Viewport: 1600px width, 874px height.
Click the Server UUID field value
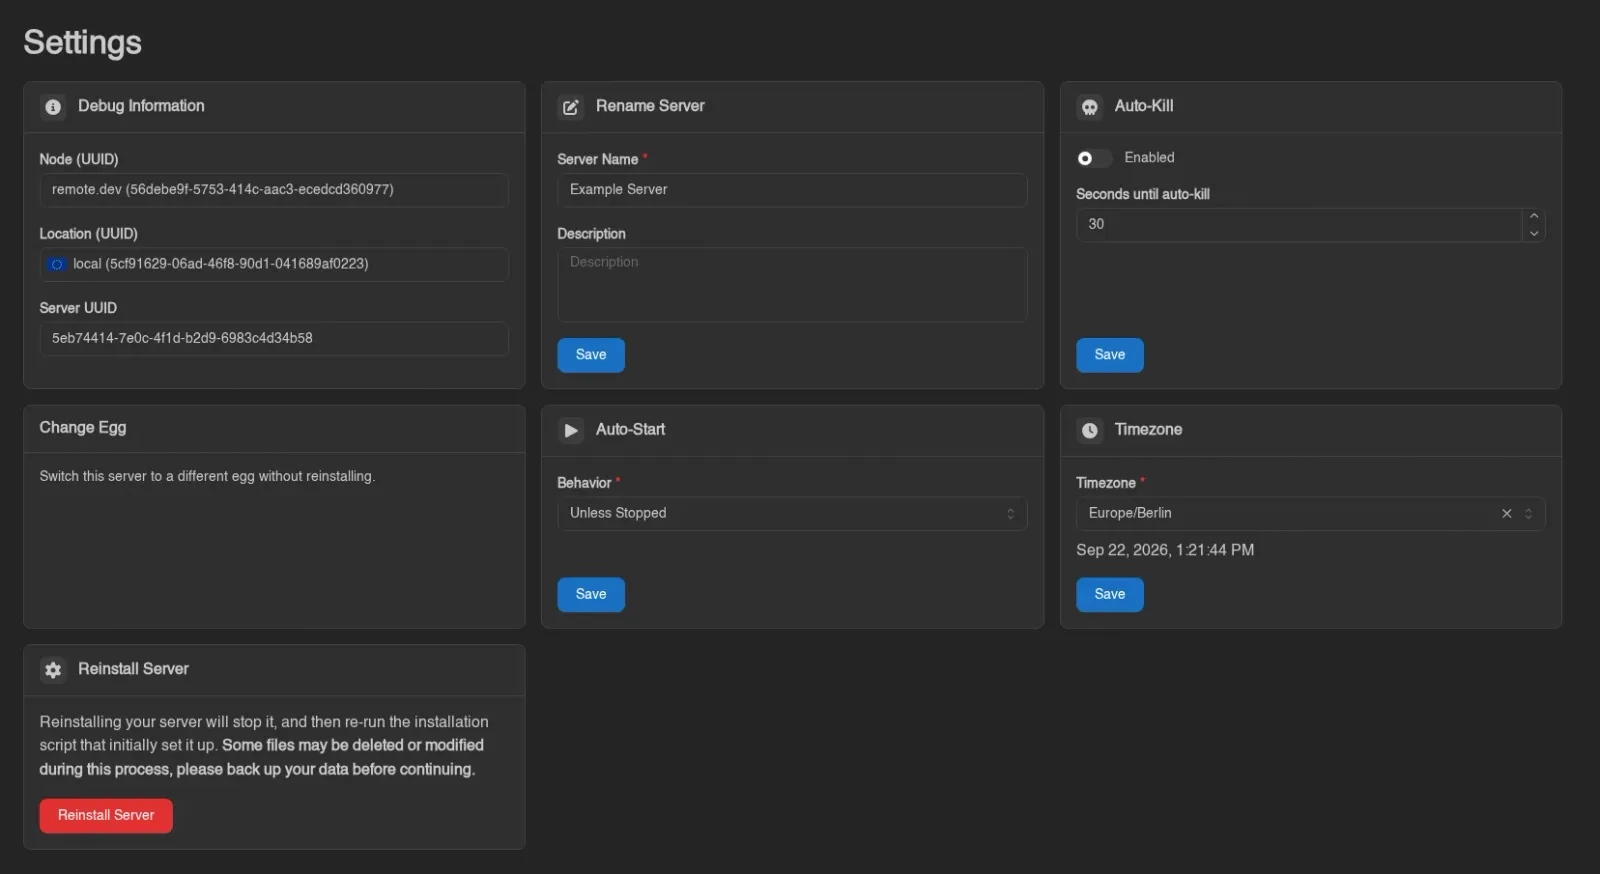[x=273, y=338]
